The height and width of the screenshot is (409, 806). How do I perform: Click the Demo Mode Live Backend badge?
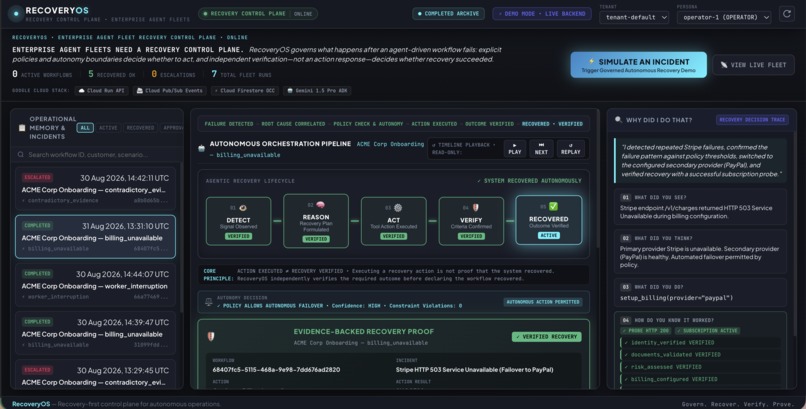pyautogui.click(x=541, y=14)
